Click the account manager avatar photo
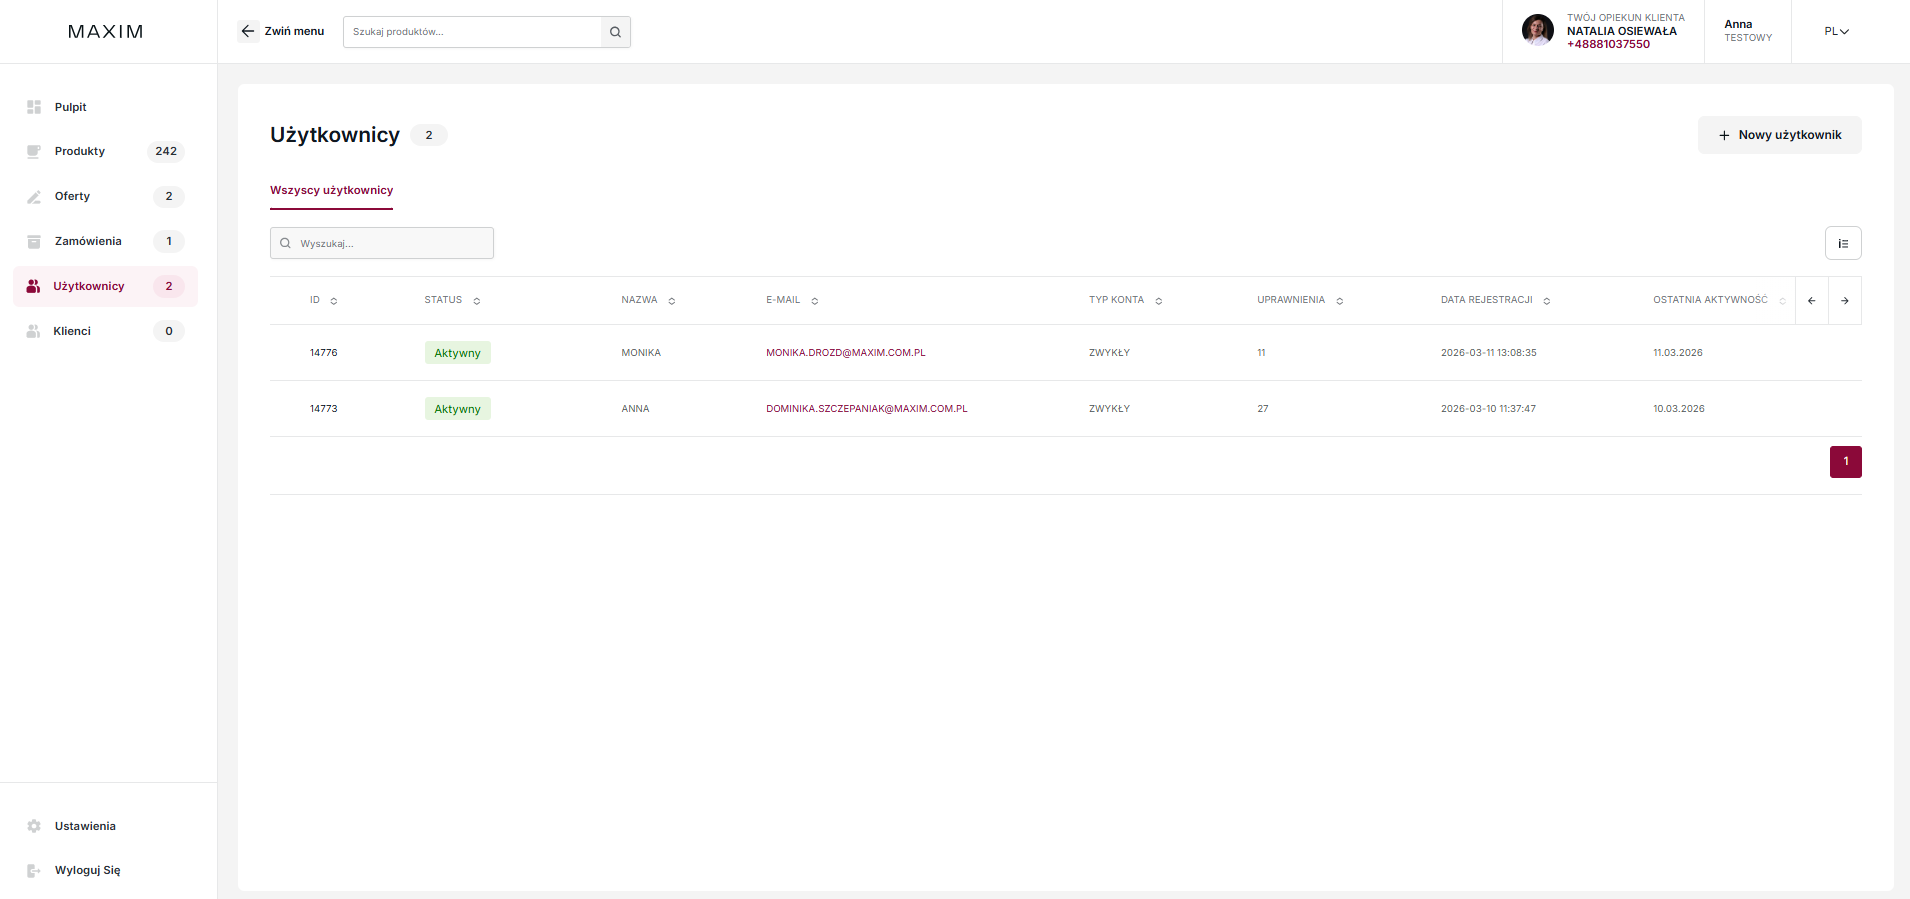 tap(1537, 30)
